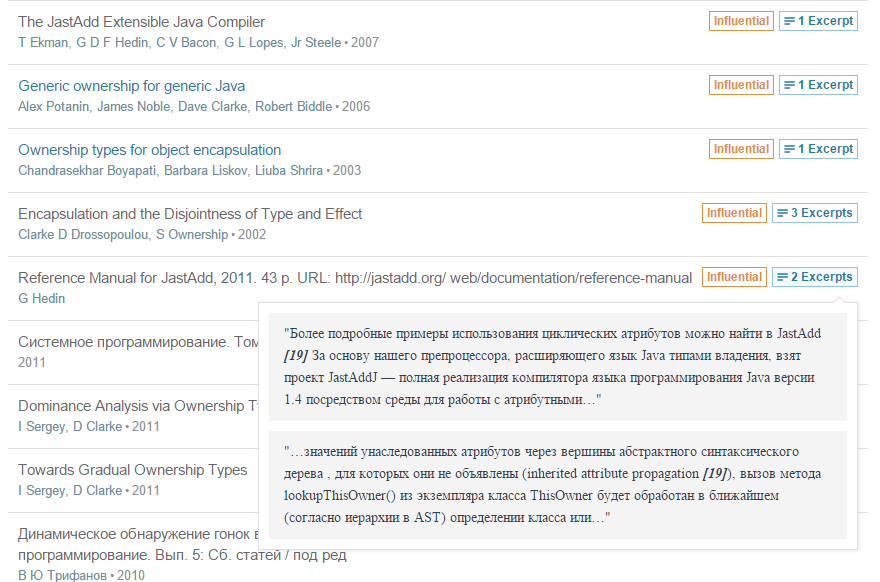Open 'The JastAdd Extensible Java Compiler' paper

pyautogui.click(x=141, y=22)
